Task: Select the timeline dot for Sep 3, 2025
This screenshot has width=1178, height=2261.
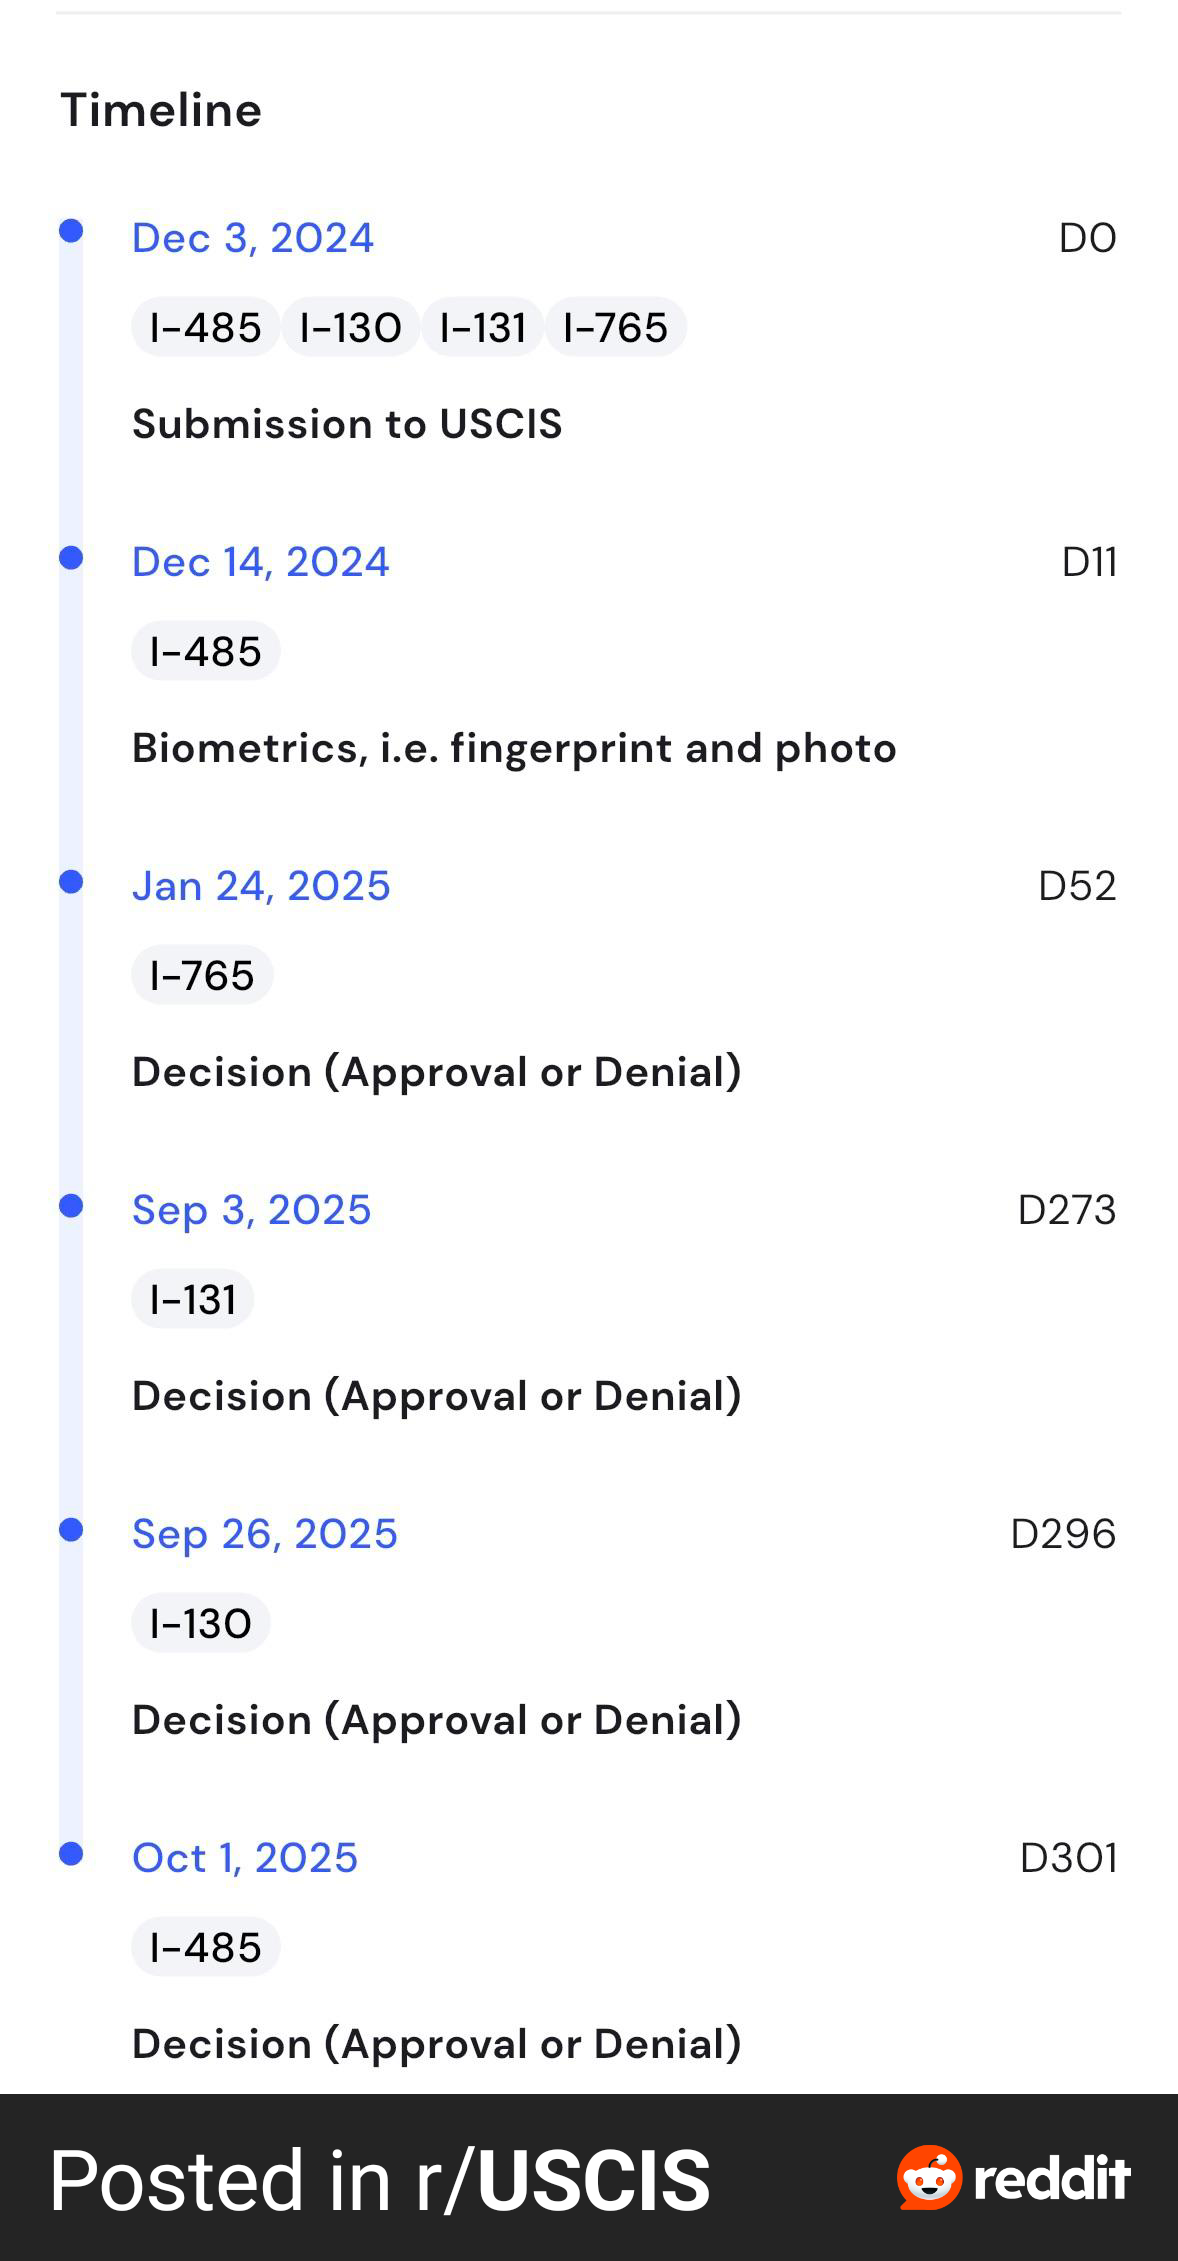Action: coord(71,1205)
